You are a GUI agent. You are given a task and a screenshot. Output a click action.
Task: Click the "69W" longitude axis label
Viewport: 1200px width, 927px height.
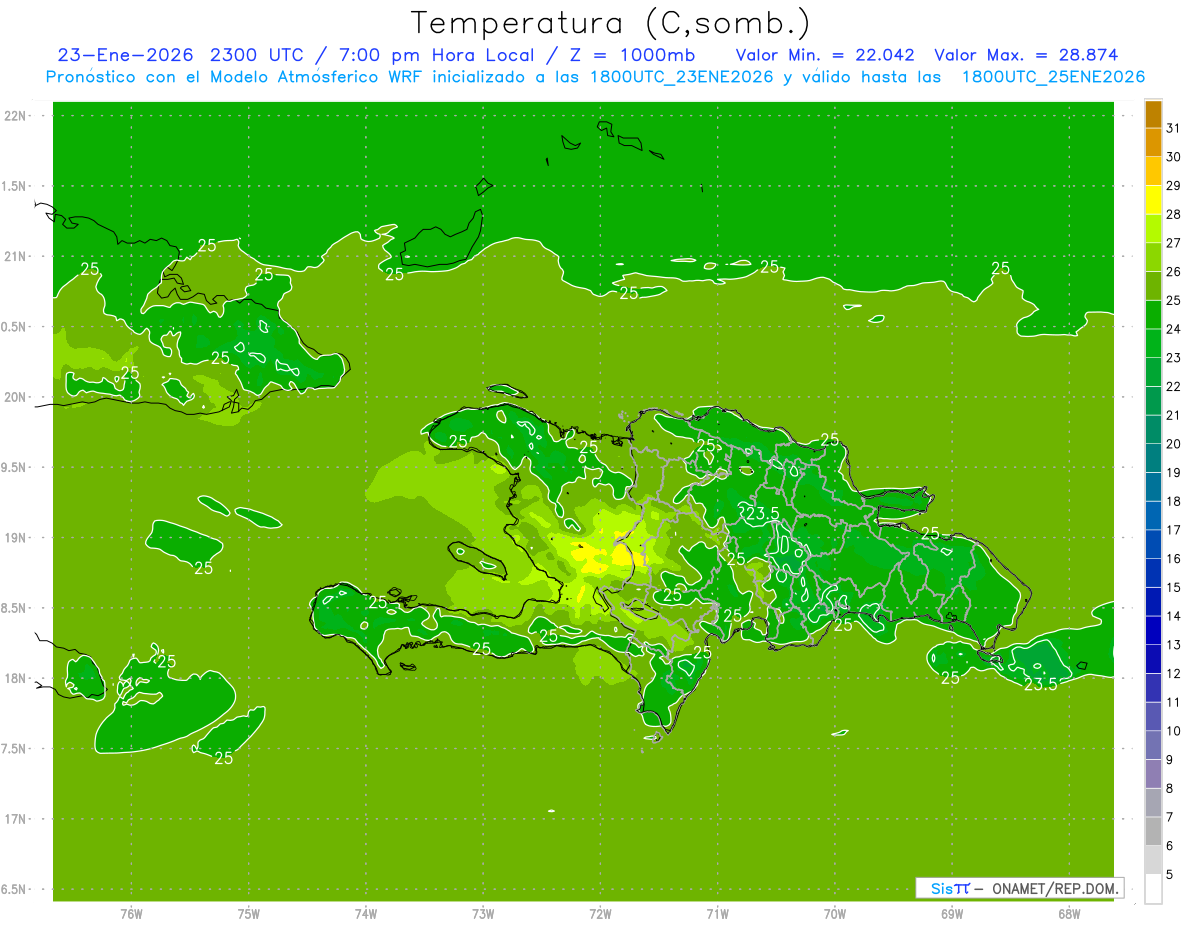(952, 914)
